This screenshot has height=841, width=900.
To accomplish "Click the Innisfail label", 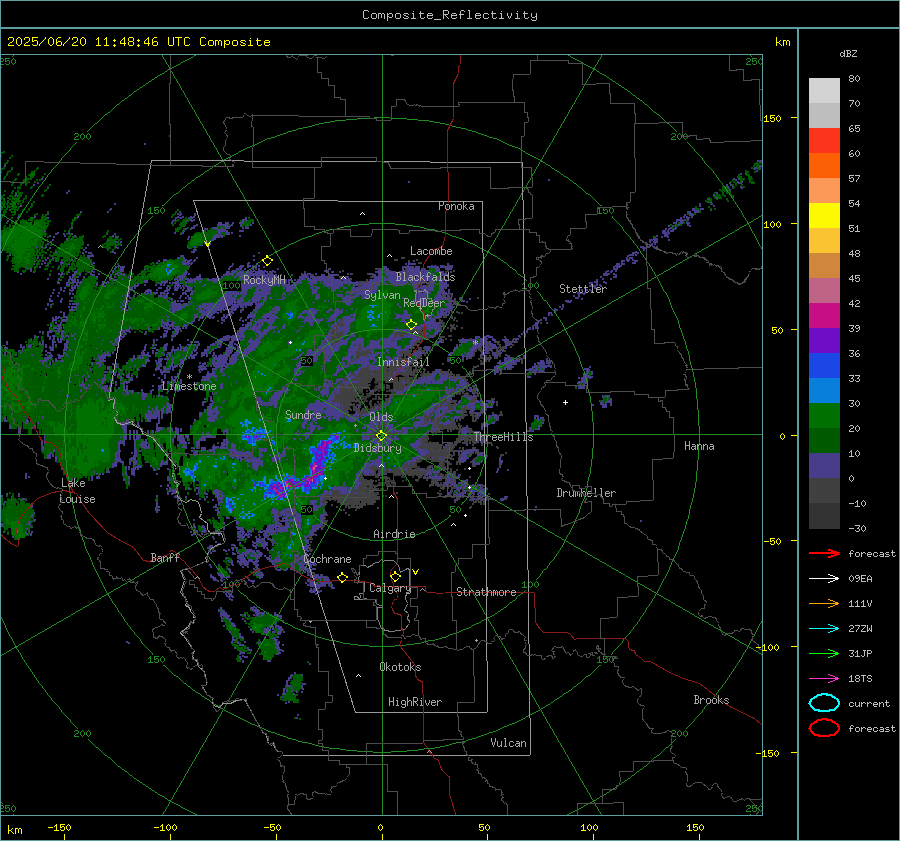I will (403, 362).
